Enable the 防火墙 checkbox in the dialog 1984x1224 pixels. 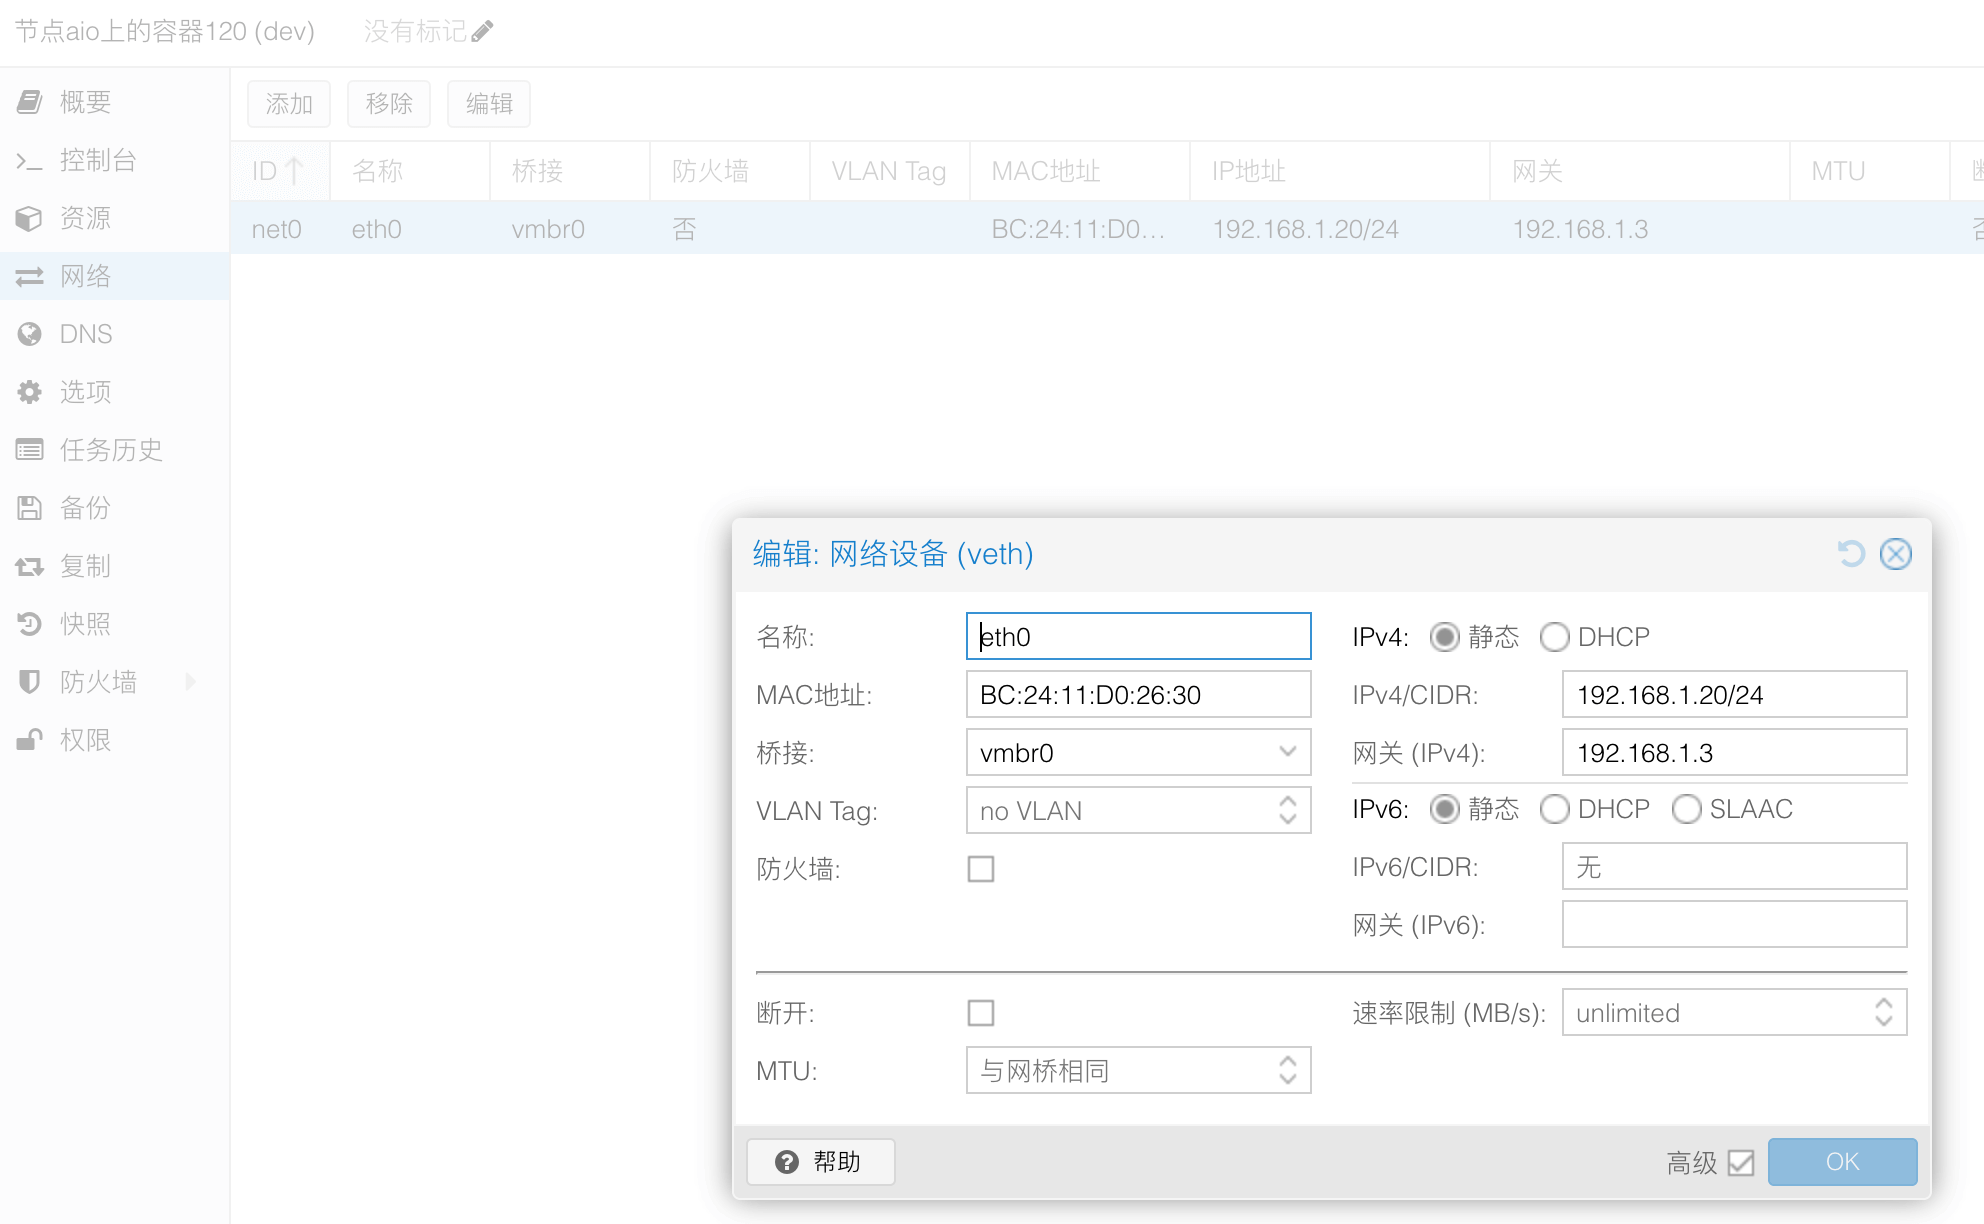(981, 869)
